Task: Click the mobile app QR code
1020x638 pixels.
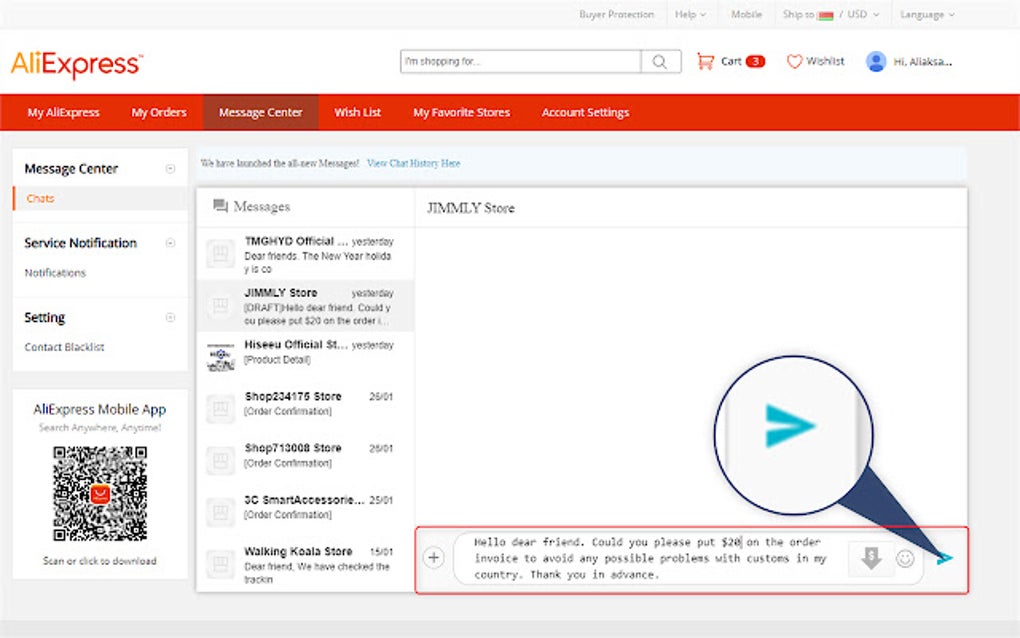Action: tap(100, 494)
